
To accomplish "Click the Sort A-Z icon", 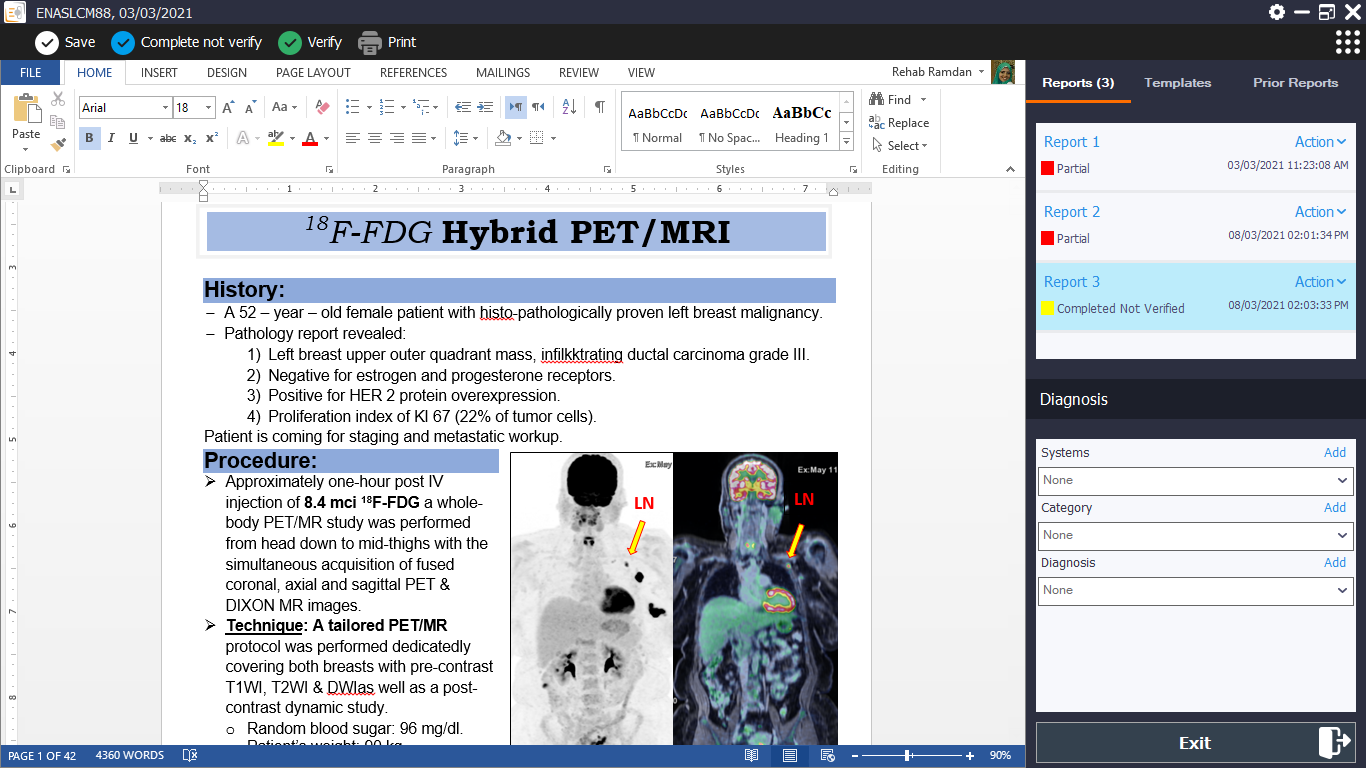I will (569, 107).
